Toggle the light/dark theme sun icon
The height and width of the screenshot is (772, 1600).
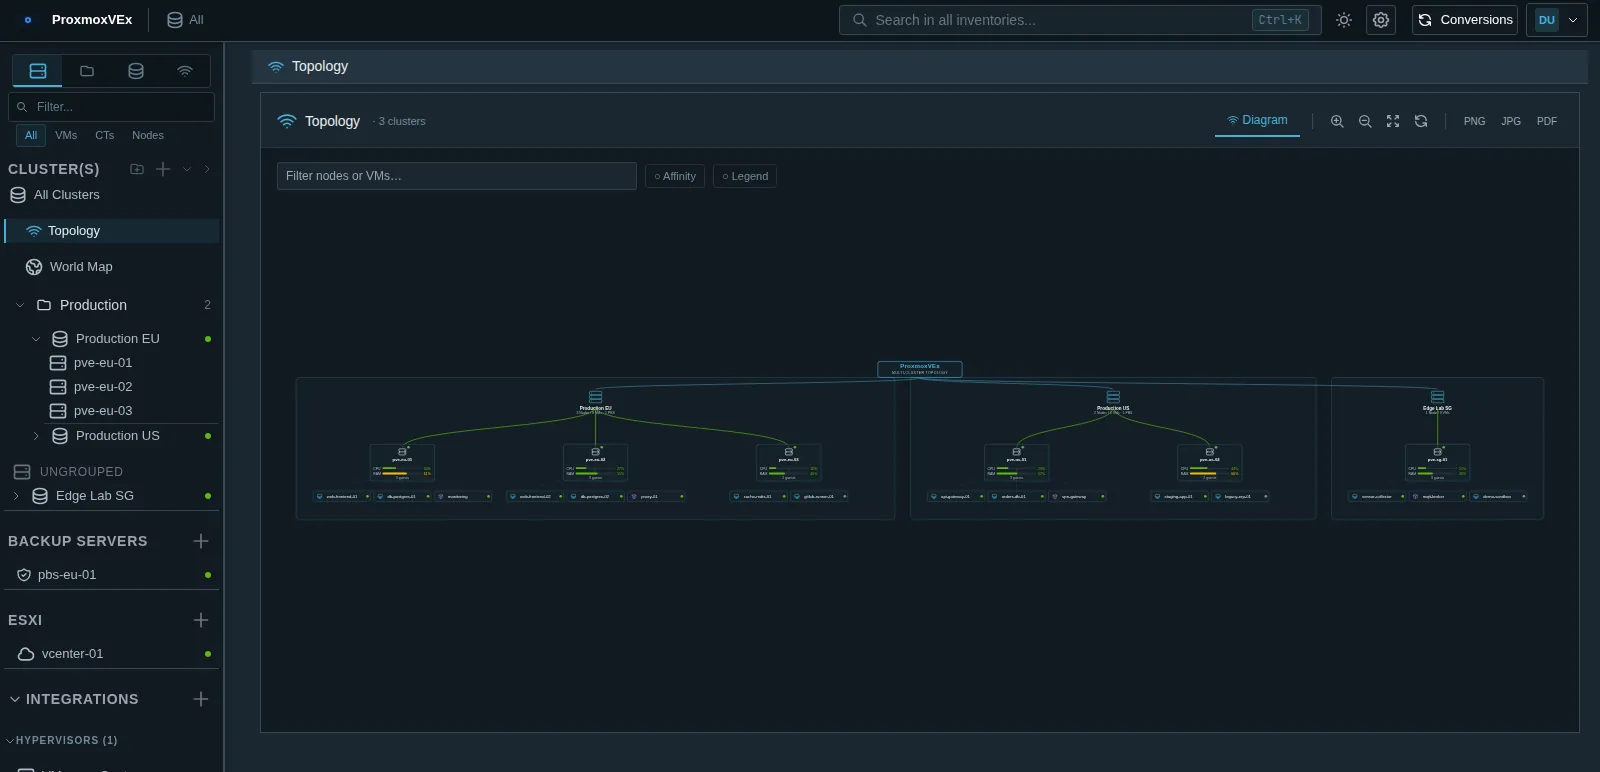pyautogui.click(x=1344, y=20)
